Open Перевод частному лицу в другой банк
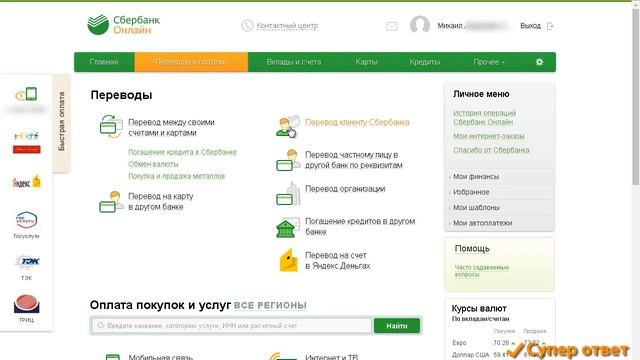This screenshot has width=640, height=360. [x=353, y=160]
